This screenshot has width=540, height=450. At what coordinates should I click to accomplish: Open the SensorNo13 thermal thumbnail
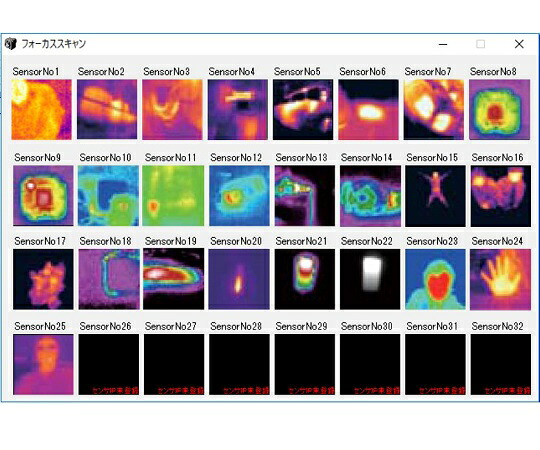(x=304, y=196)
